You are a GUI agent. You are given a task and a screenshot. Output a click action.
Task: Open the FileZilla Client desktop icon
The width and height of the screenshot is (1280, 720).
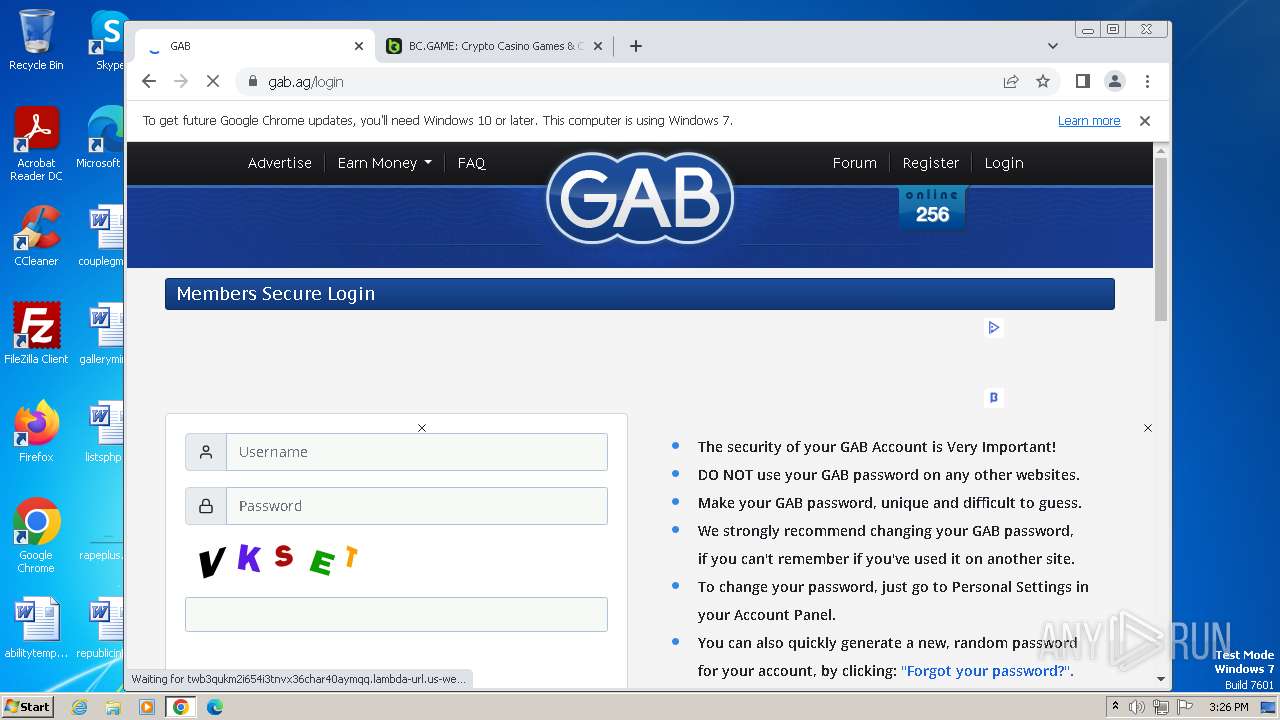[36, 333]
